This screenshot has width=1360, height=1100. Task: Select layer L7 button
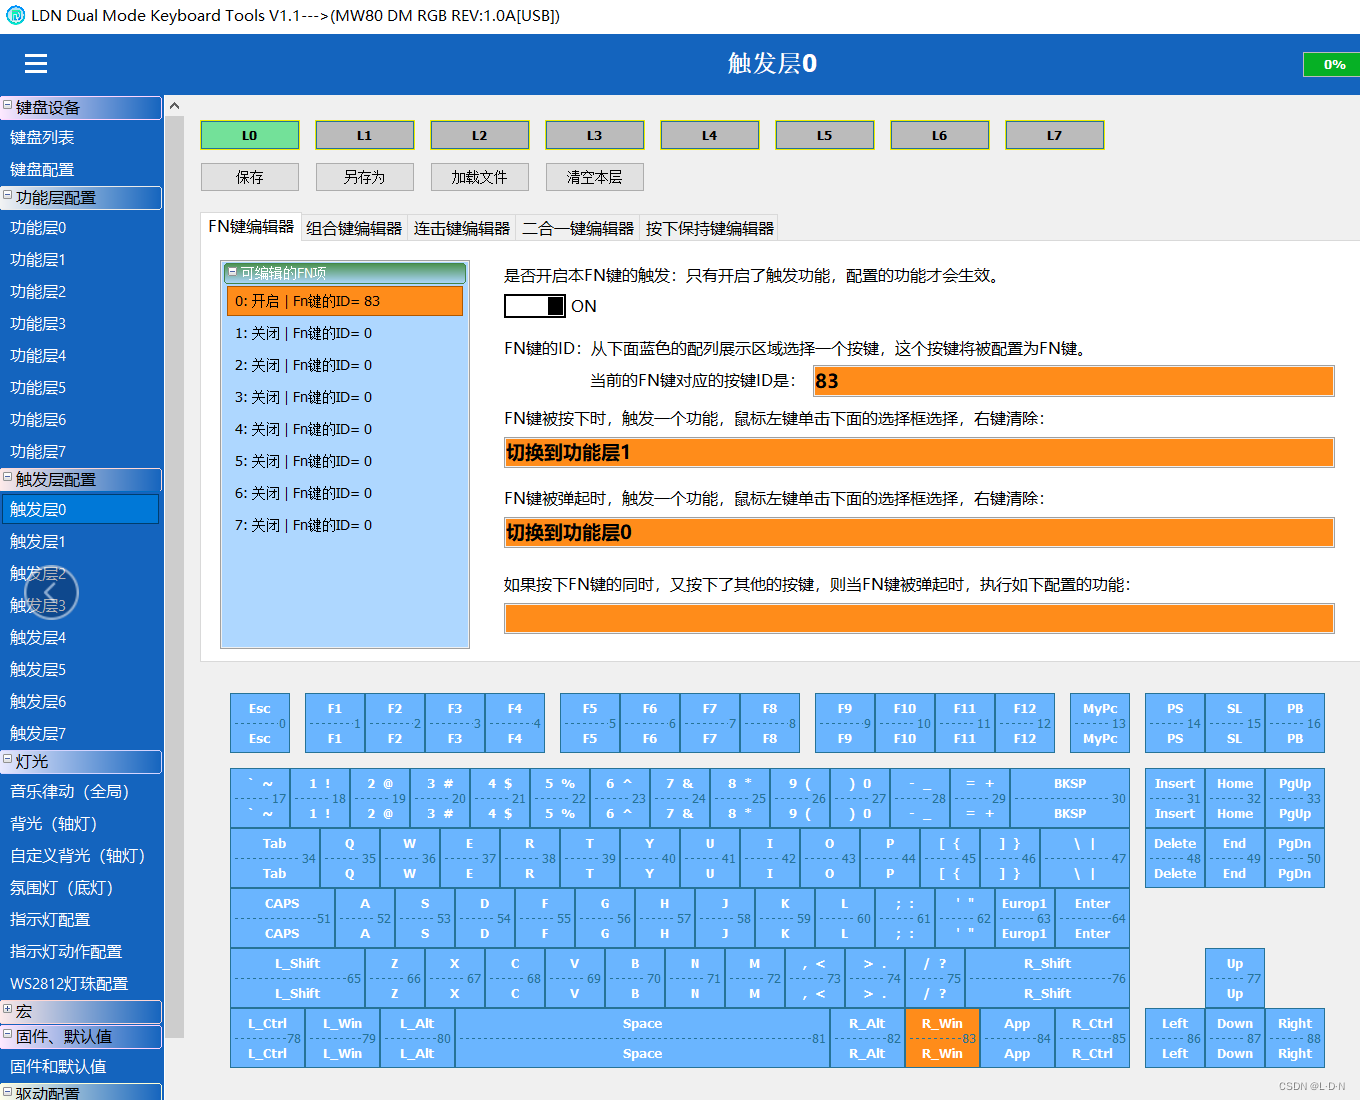[1055, 135]
